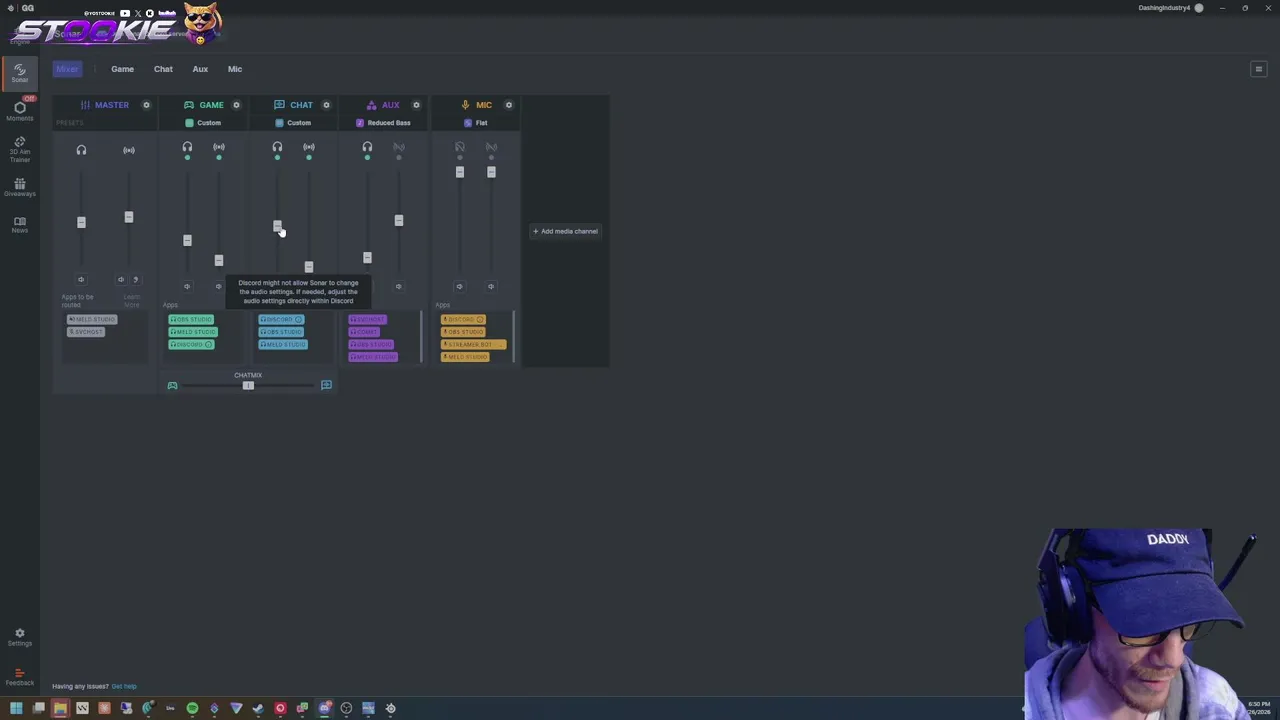Image resolution: width=1280 pixels, height=720 pixels.
Task: Open Steam from the taskbar
Action: coord(258,708)
